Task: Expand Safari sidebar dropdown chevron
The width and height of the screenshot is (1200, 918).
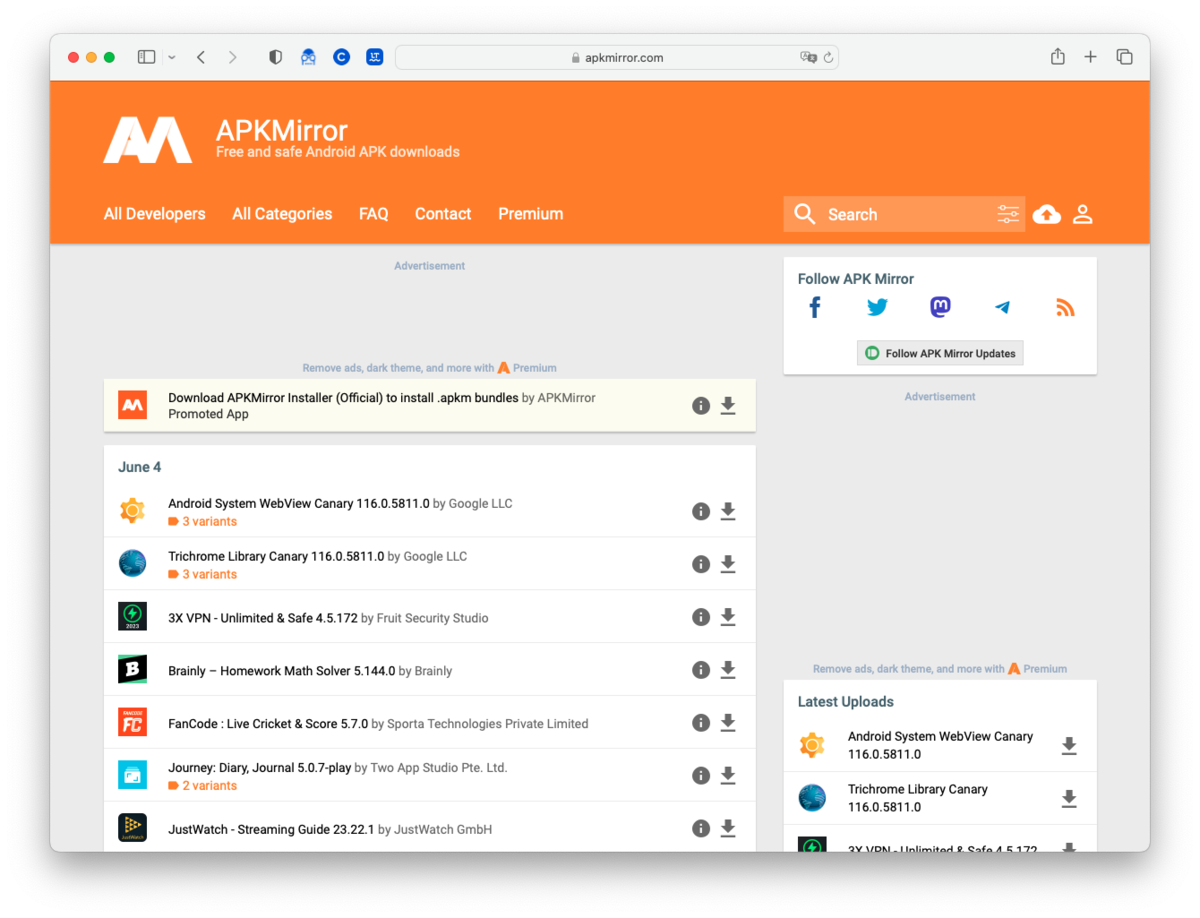Action: 172,58
